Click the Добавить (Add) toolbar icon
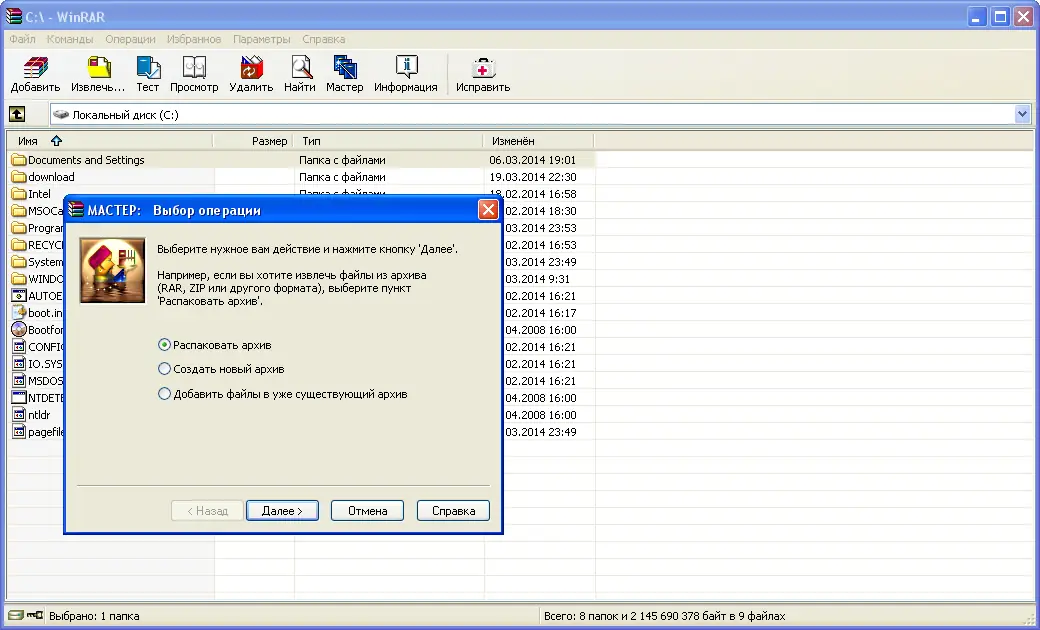 click(36, 68)
